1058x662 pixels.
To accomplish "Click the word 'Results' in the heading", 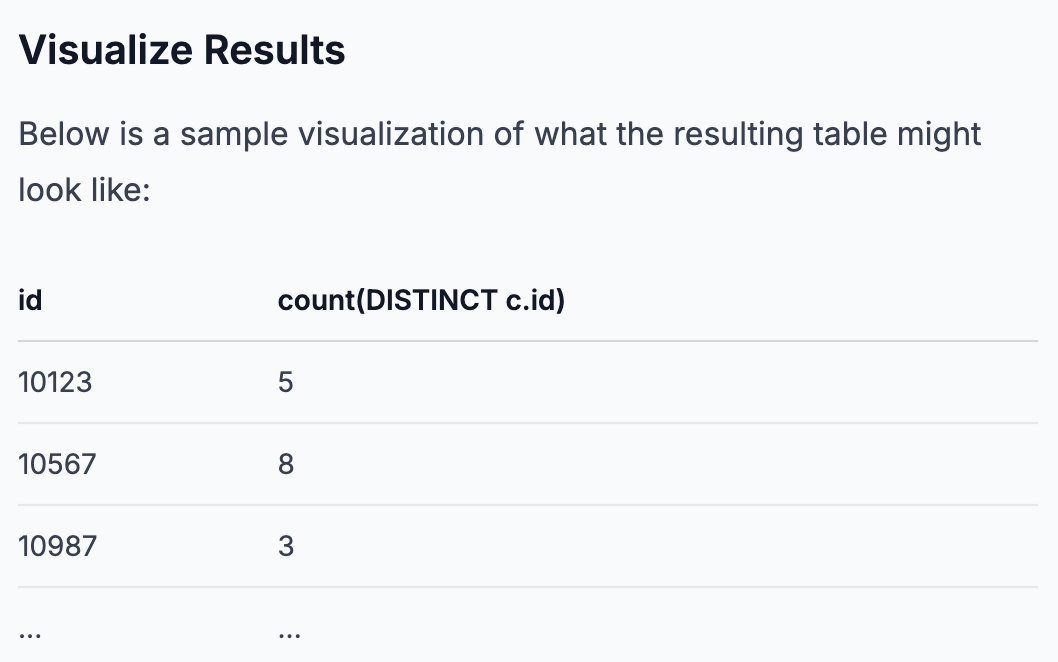I will pos(275,50).
